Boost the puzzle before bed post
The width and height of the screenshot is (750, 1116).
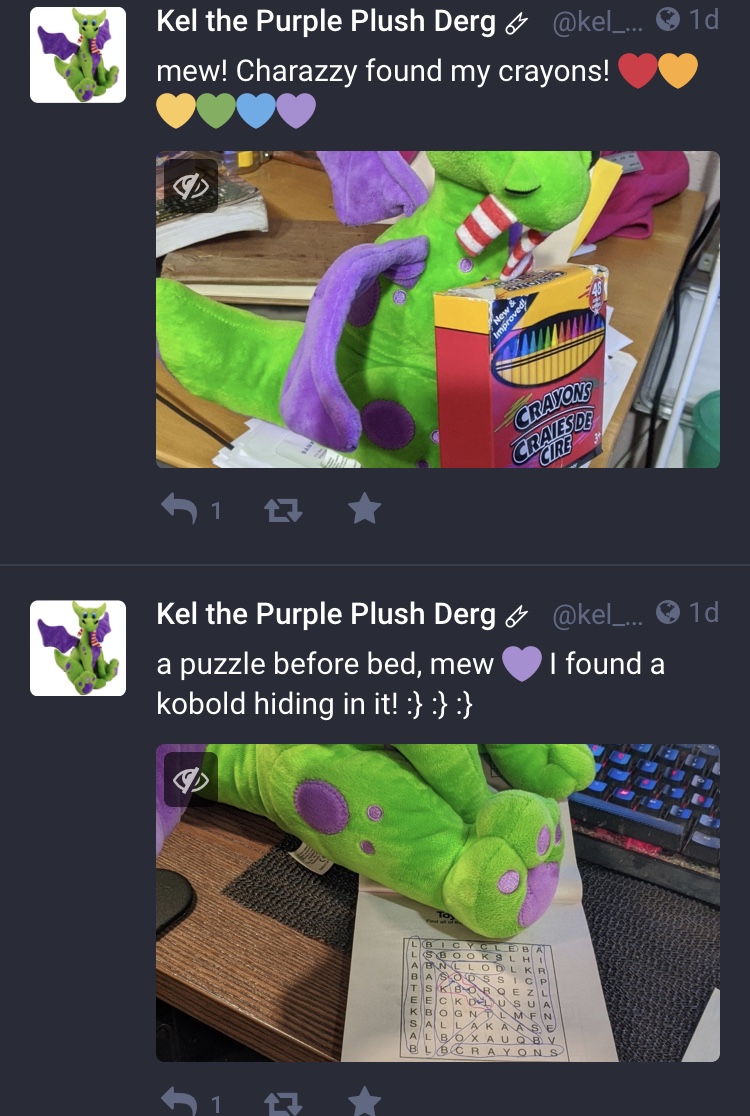283,1102
